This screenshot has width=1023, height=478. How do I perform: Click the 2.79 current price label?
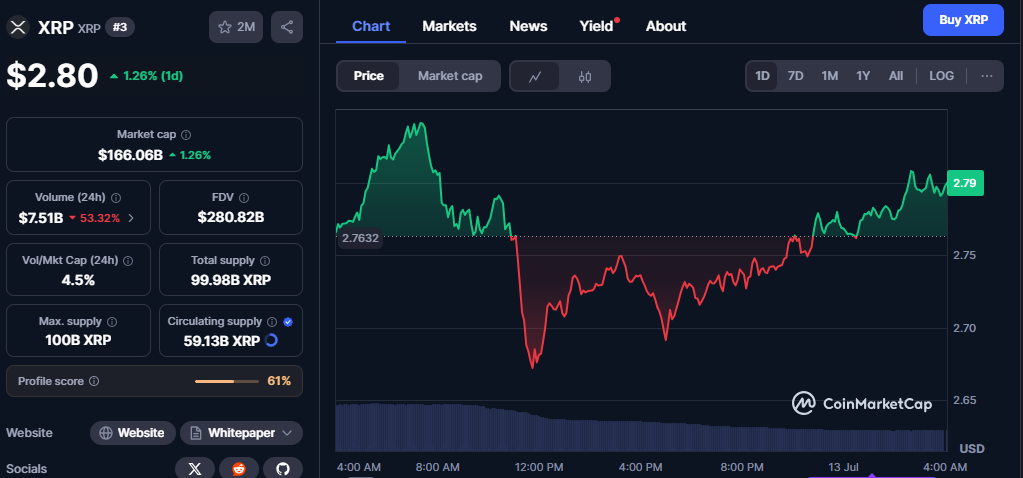[x=964, y=183]
